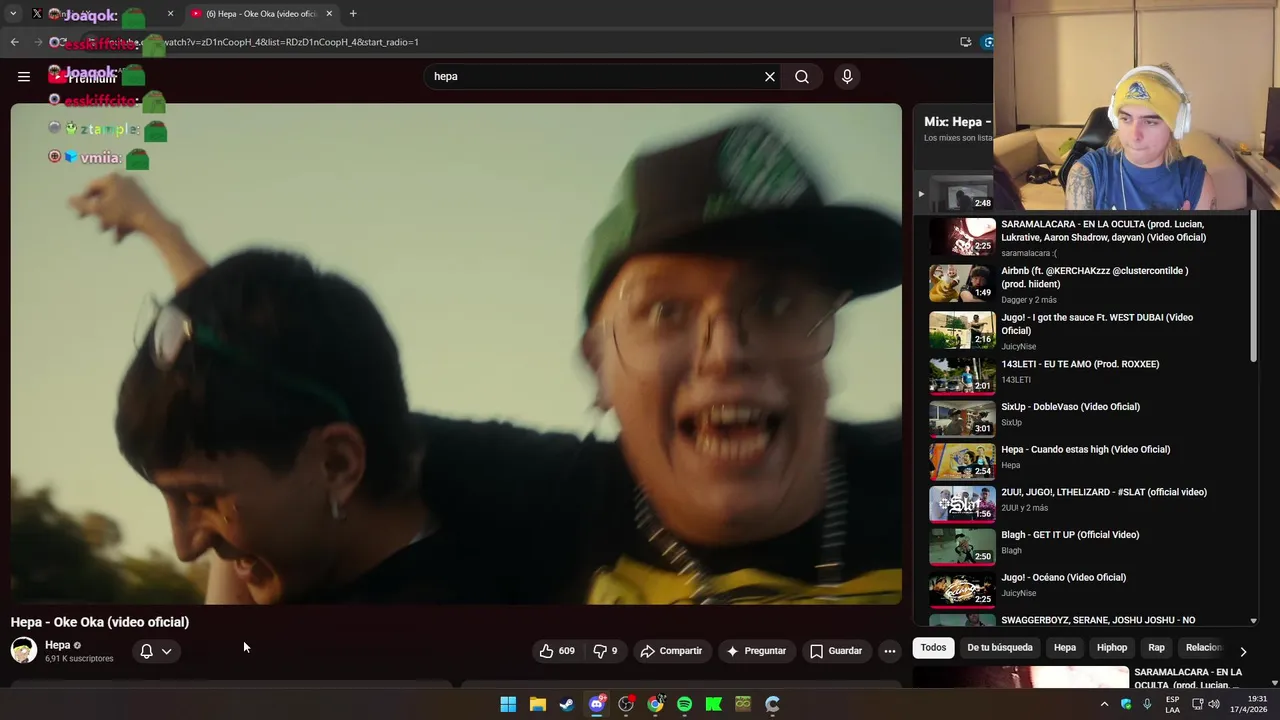The width and height of the screenshot is (1280, 720).
Task: Play Jugo! - I got the sauce video
Action: pyautogui.click(x=1085, y=331)
